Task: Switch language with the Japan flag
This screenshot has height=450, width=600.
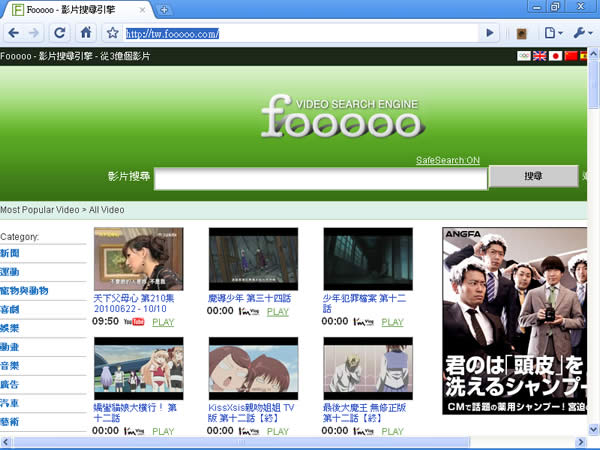Action: coord(555,56)
